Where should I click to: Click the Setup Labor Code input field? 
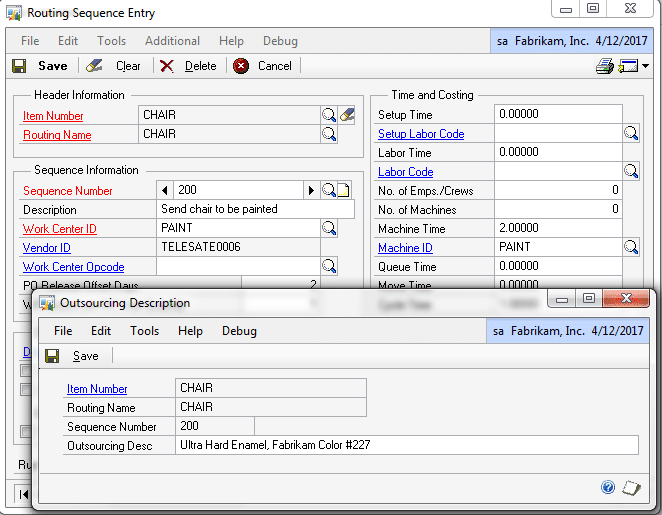coord(558,133)
